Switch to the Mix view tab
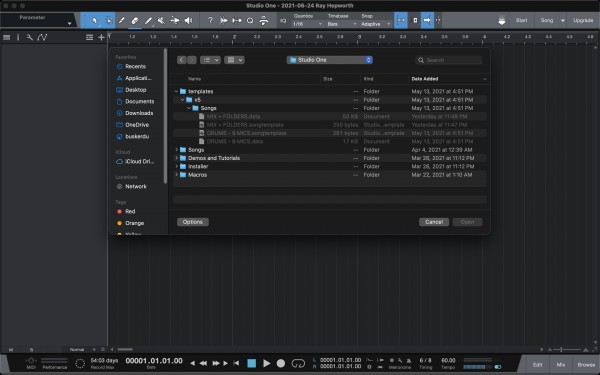Screen dimensions: 600x375 tap(561, 365)
